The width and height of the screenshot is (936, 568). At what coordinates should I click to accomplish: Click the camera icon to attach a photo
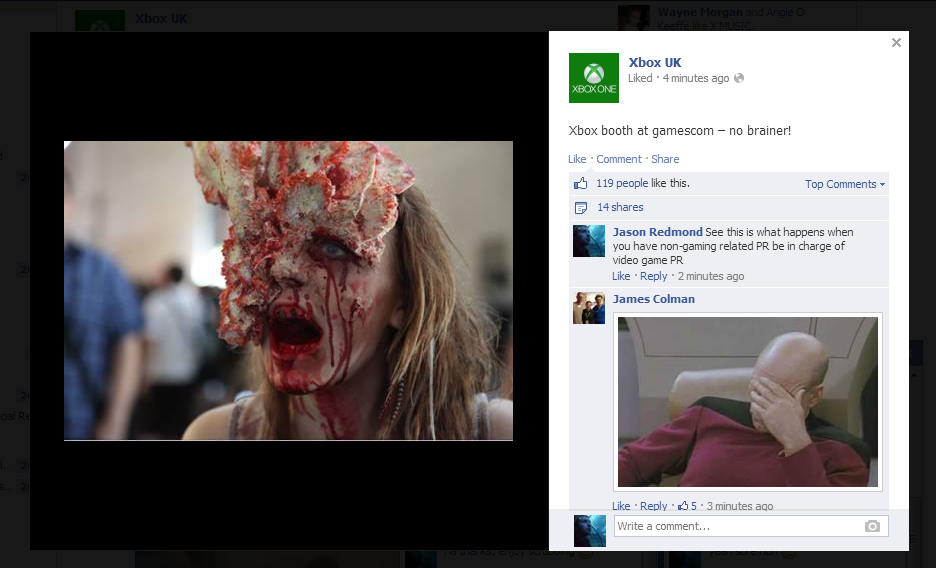(872, 526)
